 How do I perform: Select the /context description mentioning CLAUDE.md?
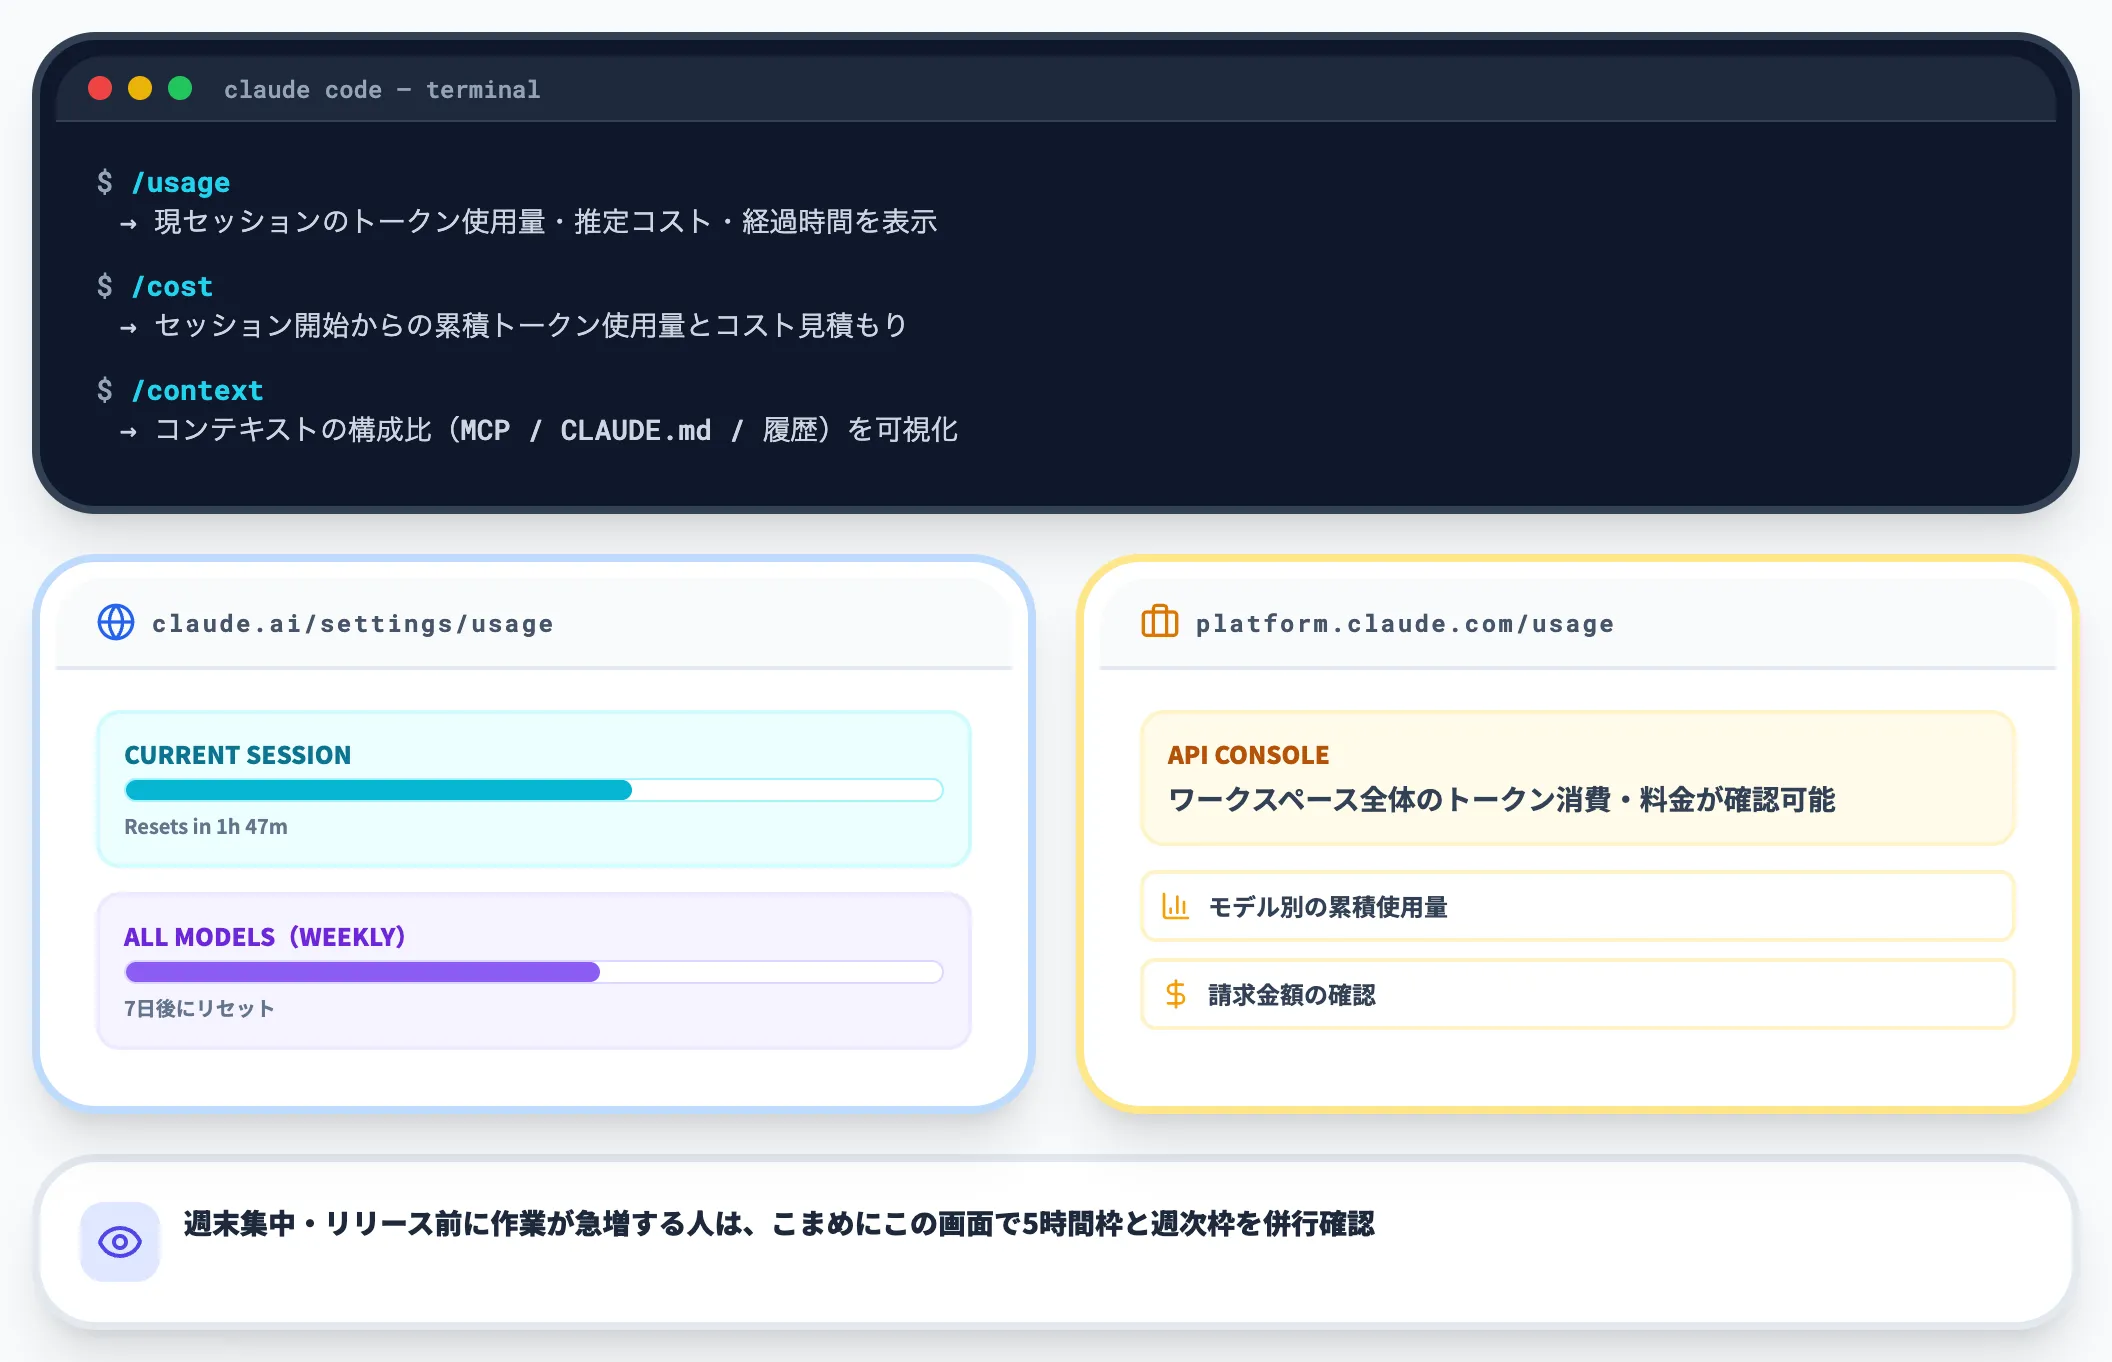(x=556, y=430)
